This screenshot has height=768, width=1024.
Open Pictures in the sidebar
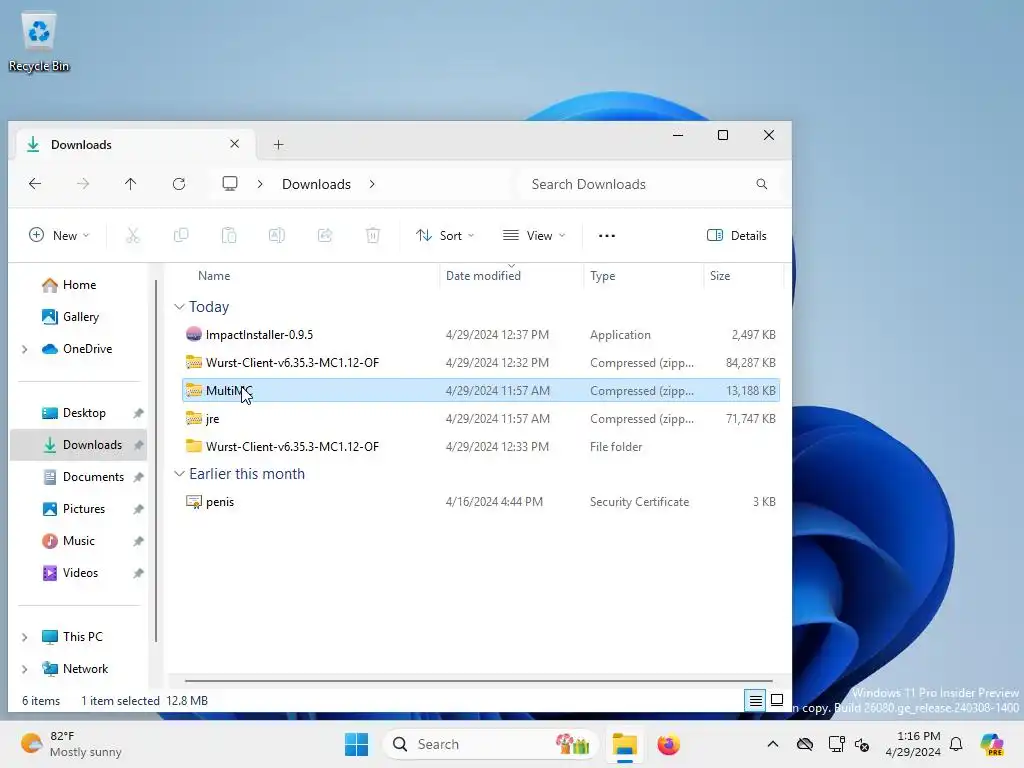84,509
